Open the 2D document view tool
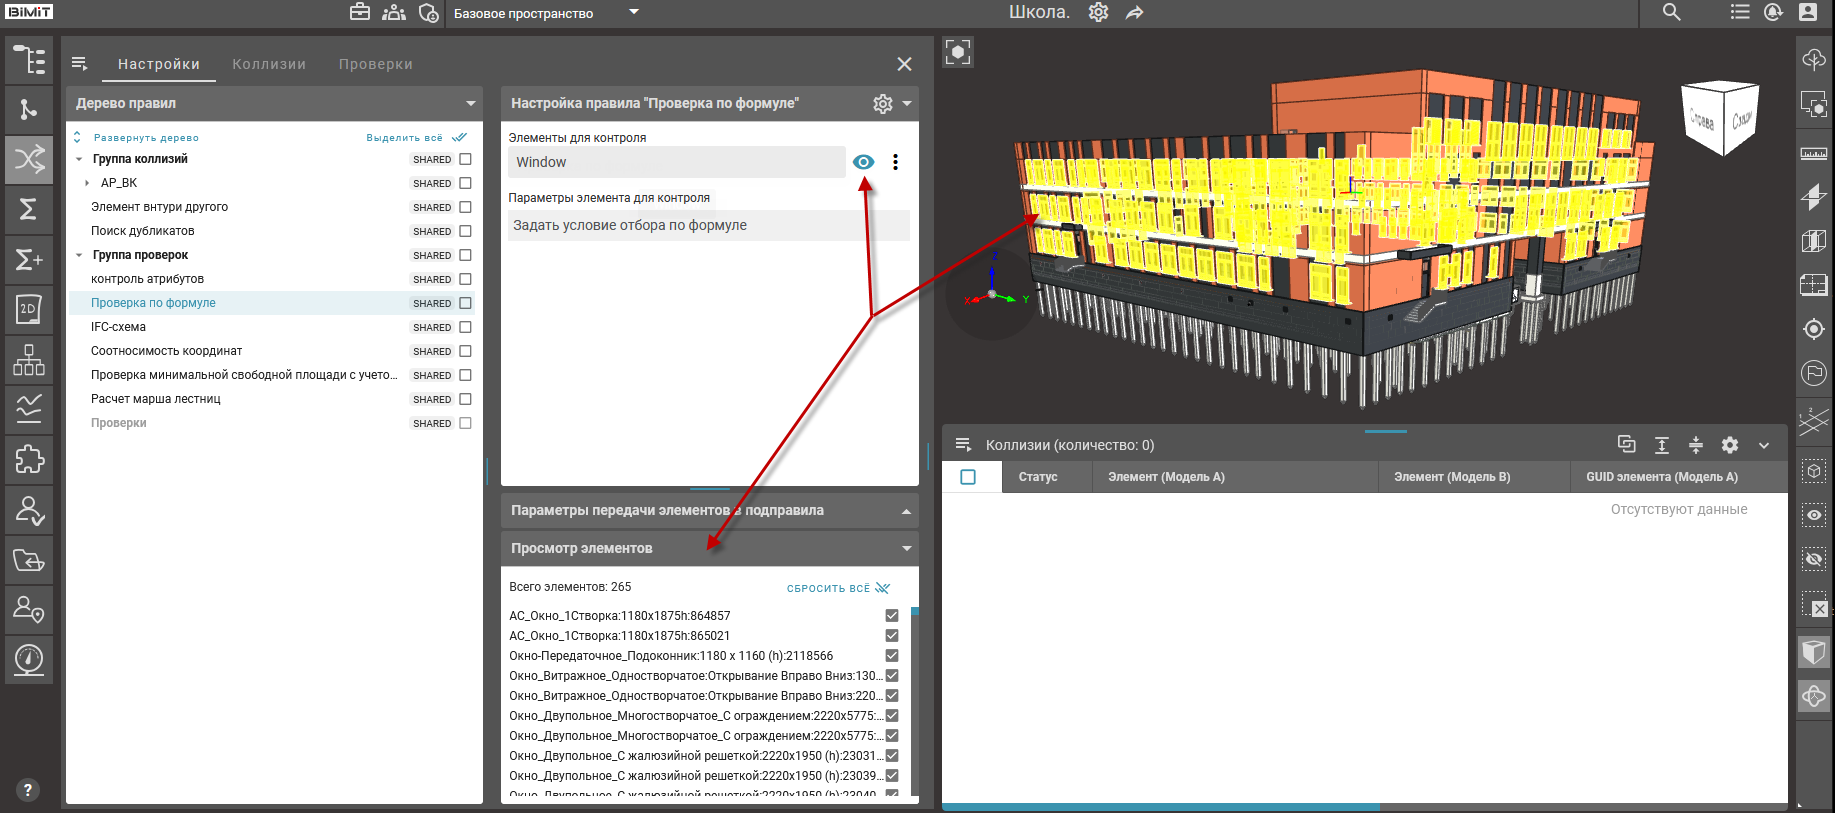Screen dimensions: 1835x813 click(x=29, y=309)
